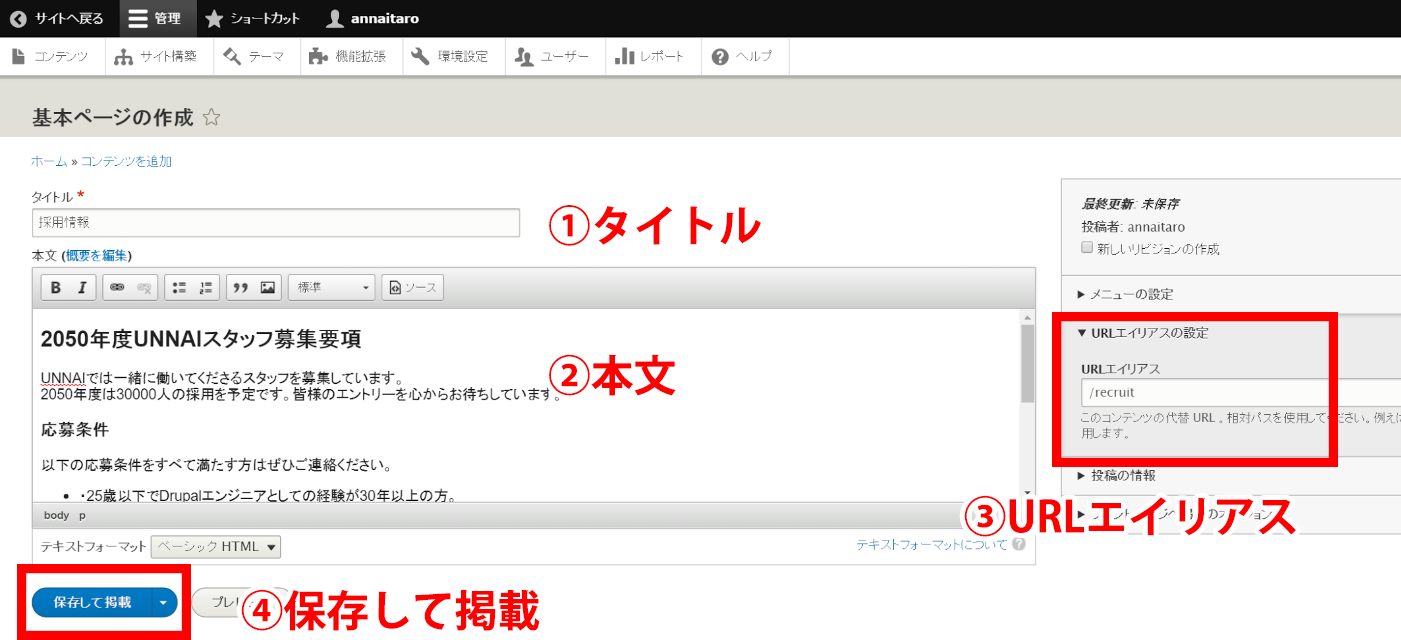This screenshot has height=640, width=1401.
Task: Click the コンテンツを追加 breadcrumb link
Action: tap(126, 161)
